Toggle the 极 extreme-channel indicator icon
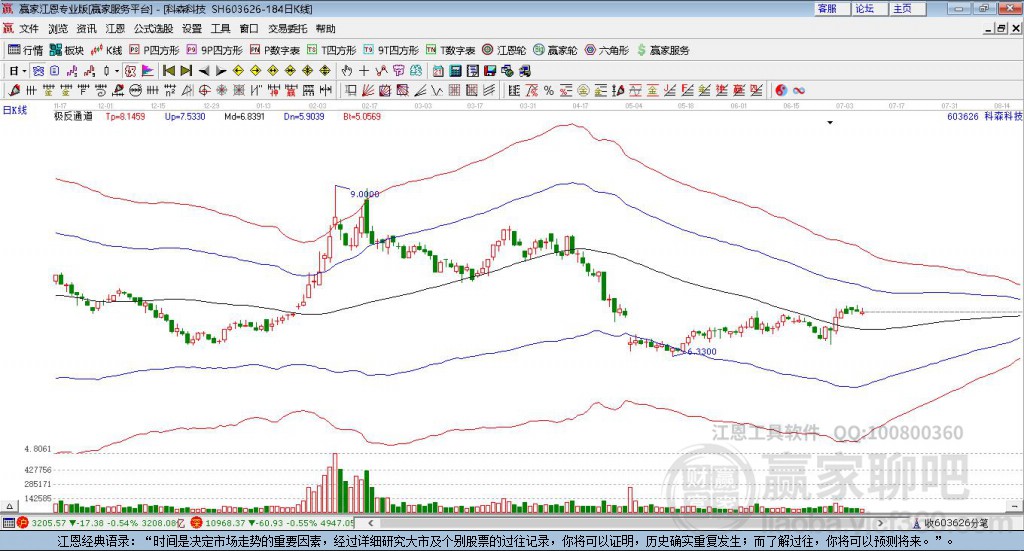This screenshot has width=1024, height=551. point(130,71)
